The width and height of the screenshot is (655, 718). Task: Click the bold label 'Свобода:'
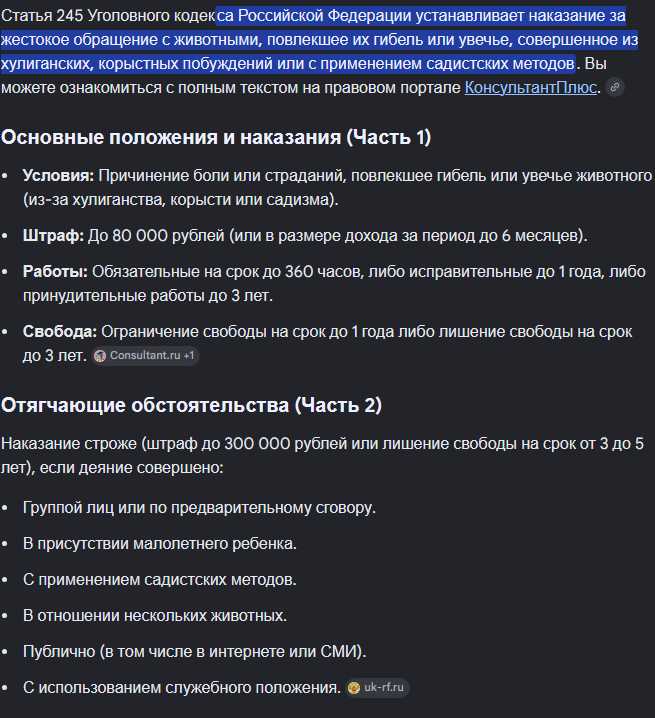click(60, 332)
